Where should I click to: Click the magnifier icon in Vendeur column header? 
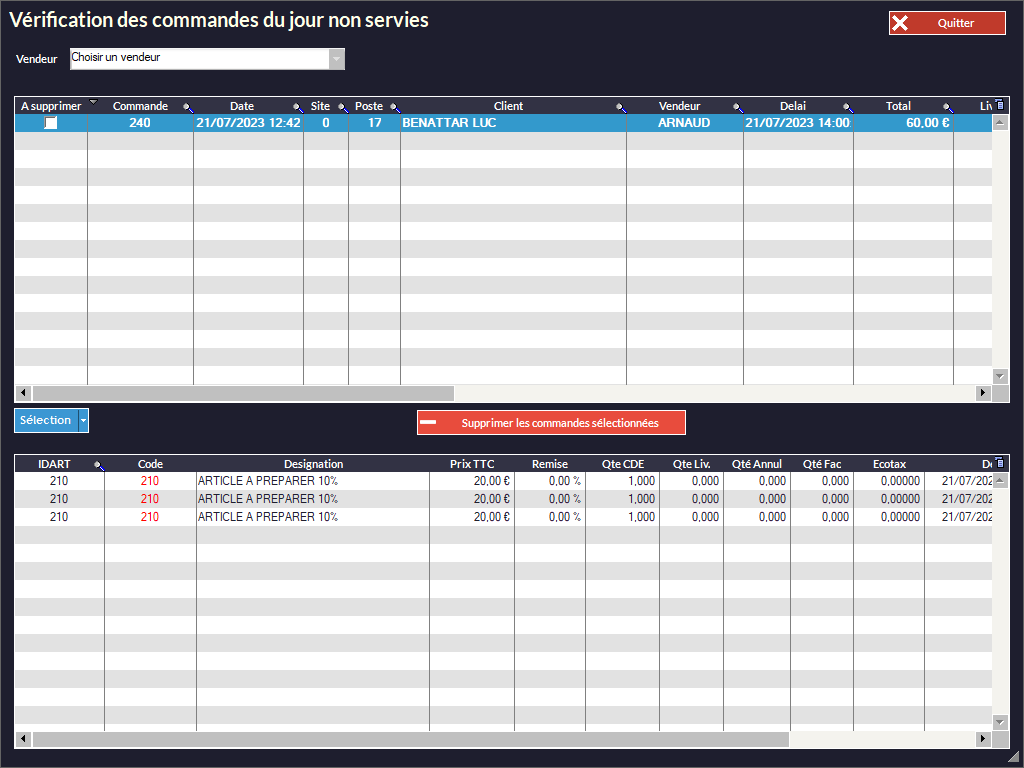tap(738, 107)
